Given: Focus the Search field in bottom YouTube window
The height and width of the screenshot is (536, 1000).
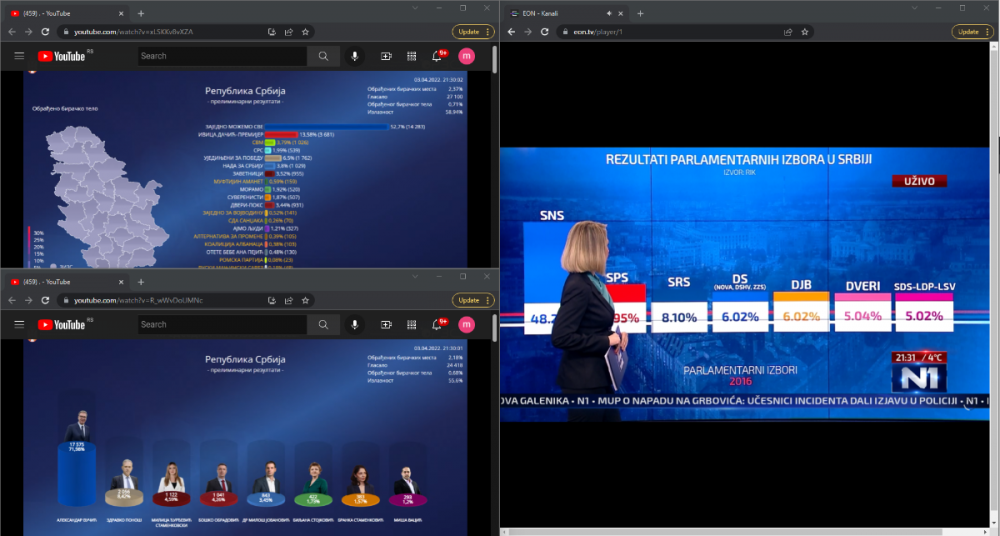Looking at the screenshot, I should pos(220,324).
